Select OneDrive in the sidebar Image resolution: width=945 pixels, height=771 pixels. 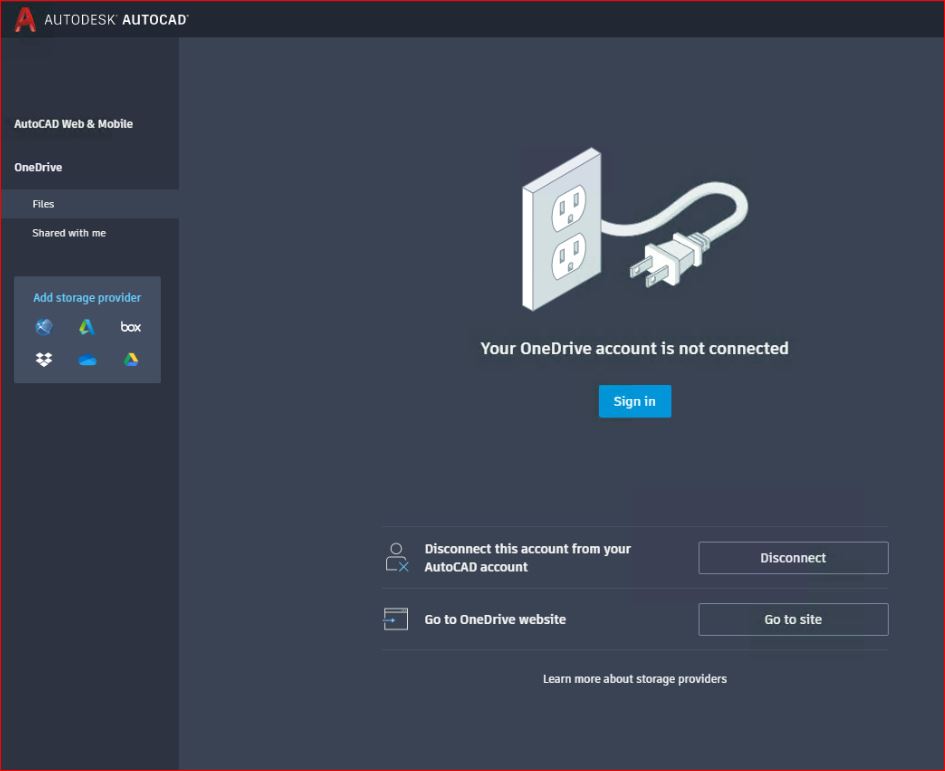[38, 167]
